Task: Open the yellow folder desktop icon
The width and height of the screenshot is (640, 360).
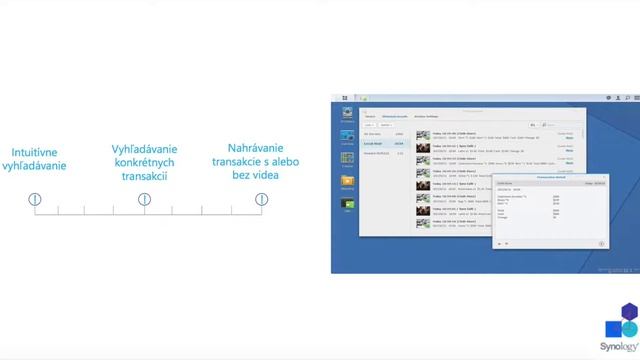Action: (x=347, y=180)
